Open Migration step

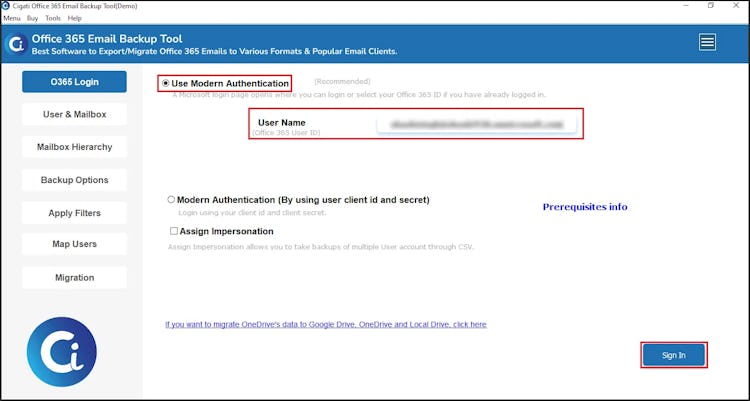74,278
